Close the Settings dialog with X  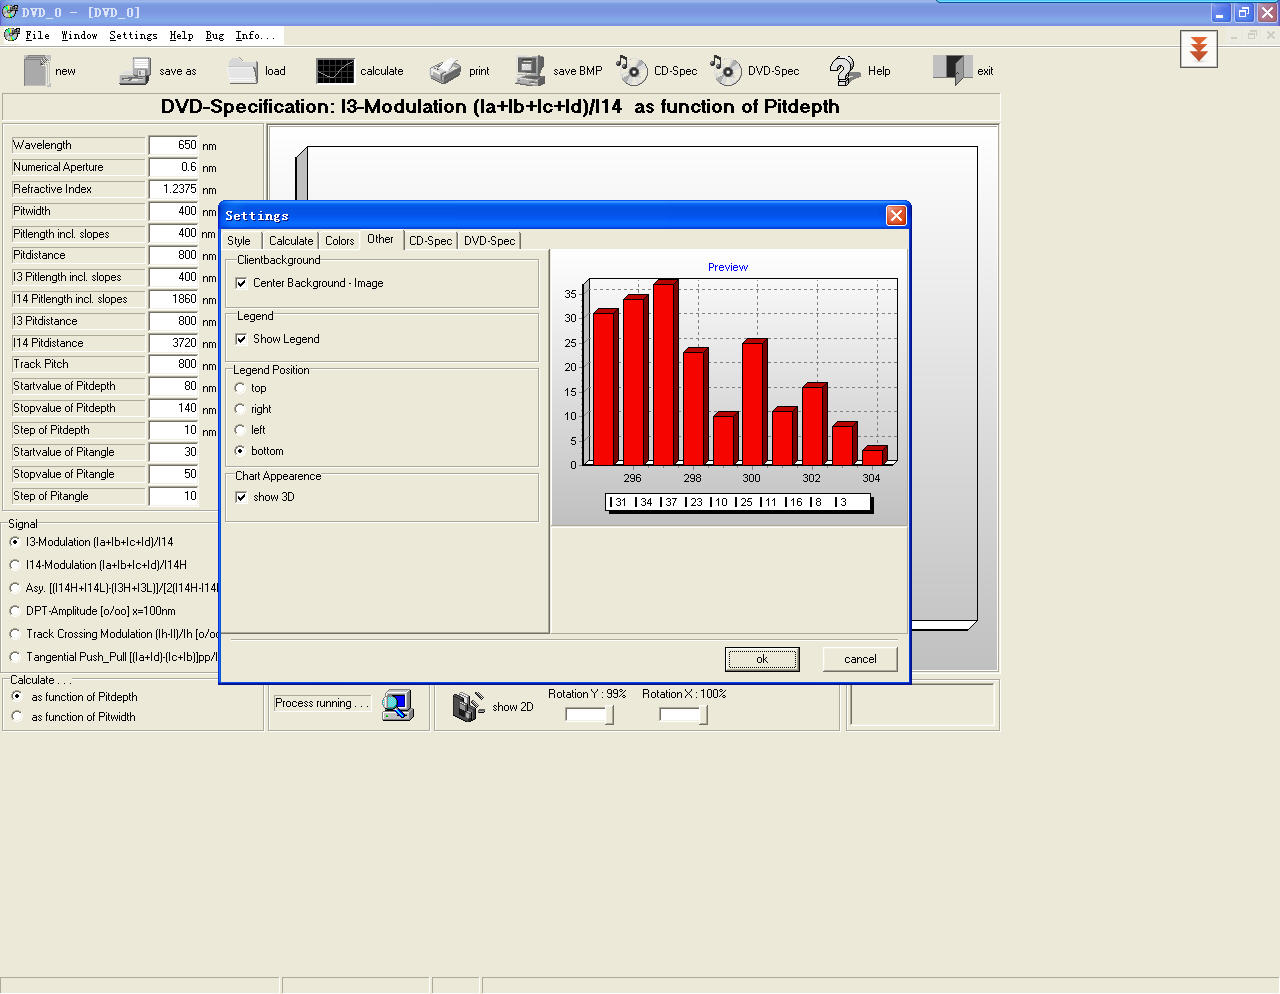896,215
